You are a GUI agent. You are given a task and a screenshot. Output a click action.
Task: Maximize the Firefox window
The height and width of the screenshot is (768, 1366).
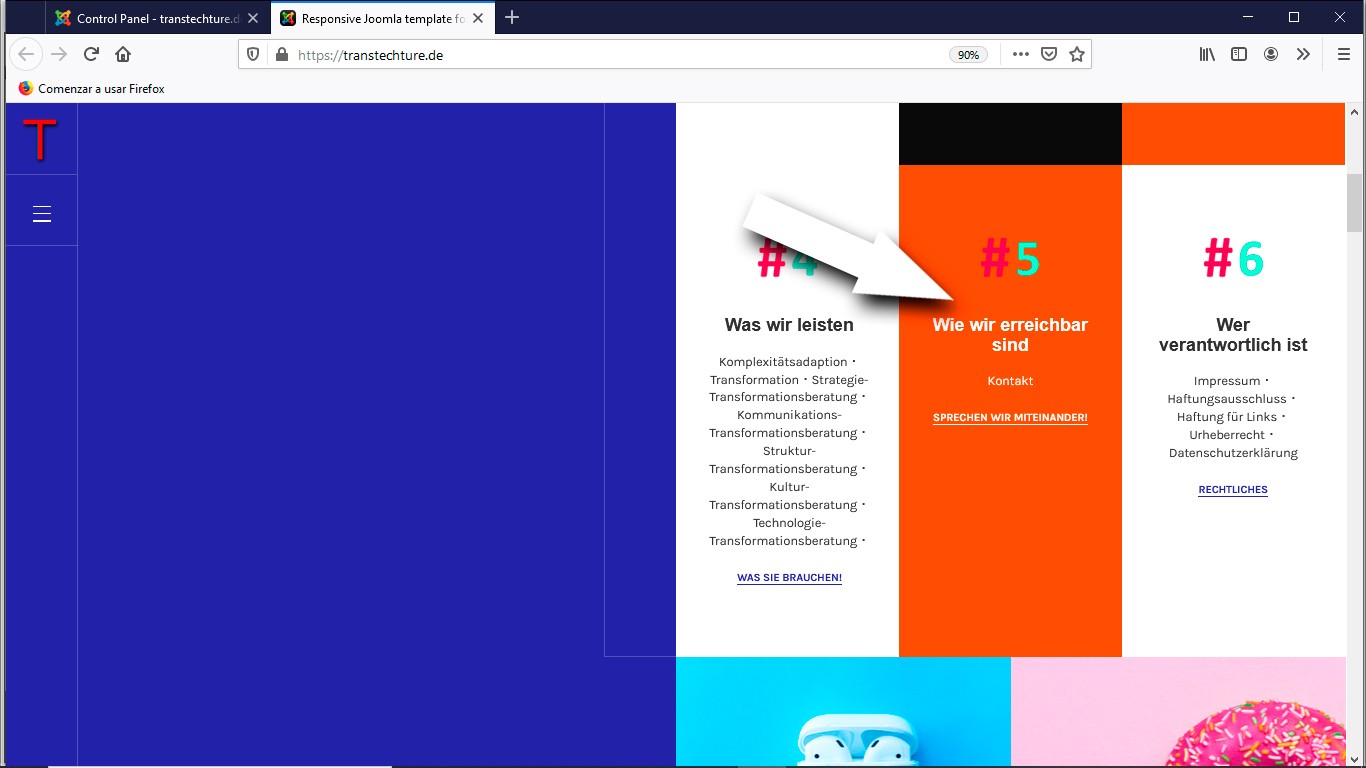pyautogui.click(x=1294, y=17)
